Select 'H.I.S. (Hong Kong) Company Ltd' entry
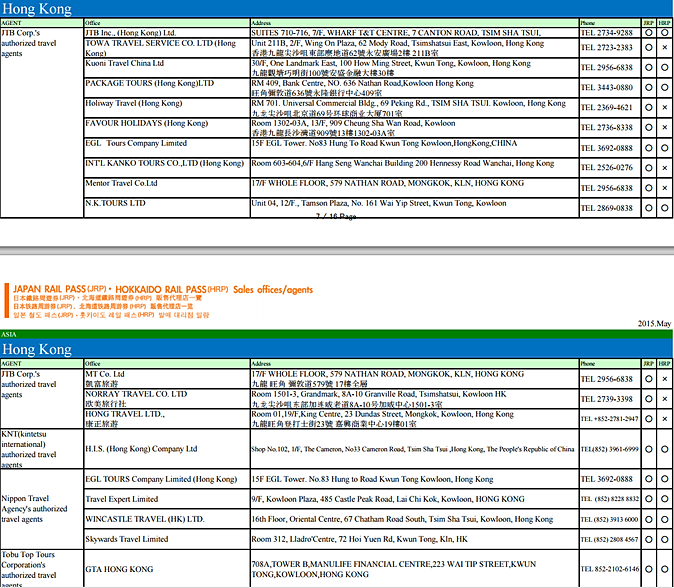Image resolution: width=674 pixels, height=588 pixels. (141, 449)
